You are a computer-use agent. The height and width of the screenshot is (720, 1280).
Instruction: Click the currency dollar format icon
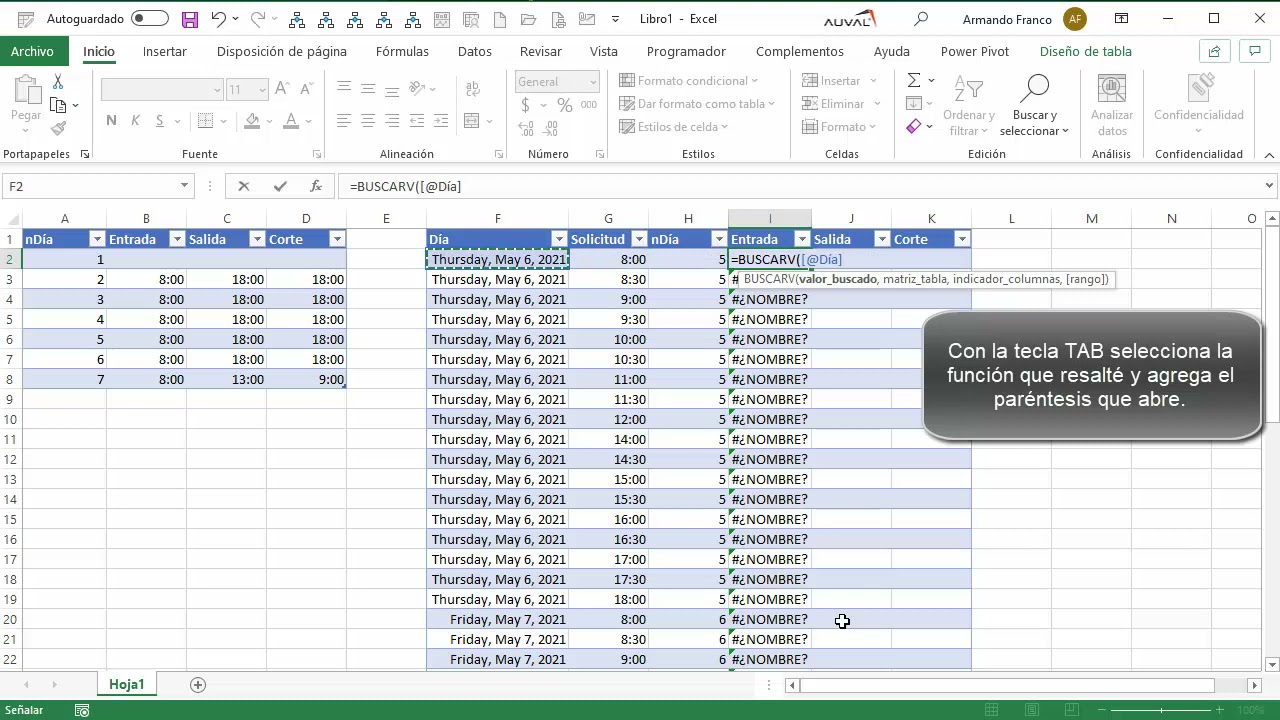(526, 105)
